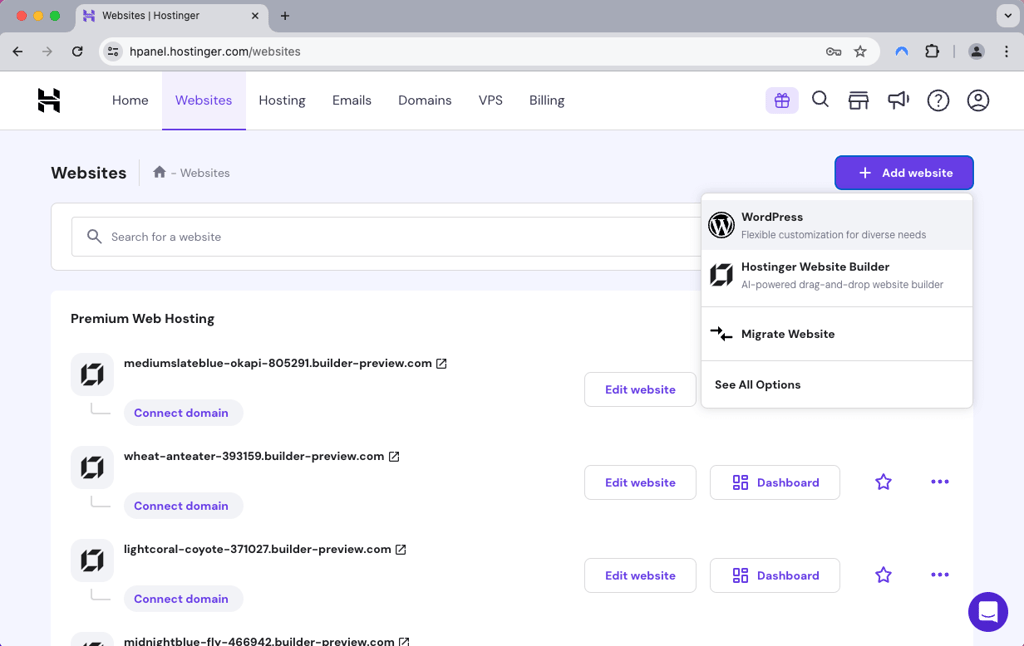This screenshot has width=1024, height=646.
Task: Open the Chrome three-dot menu
Action: click(1006, 52)
